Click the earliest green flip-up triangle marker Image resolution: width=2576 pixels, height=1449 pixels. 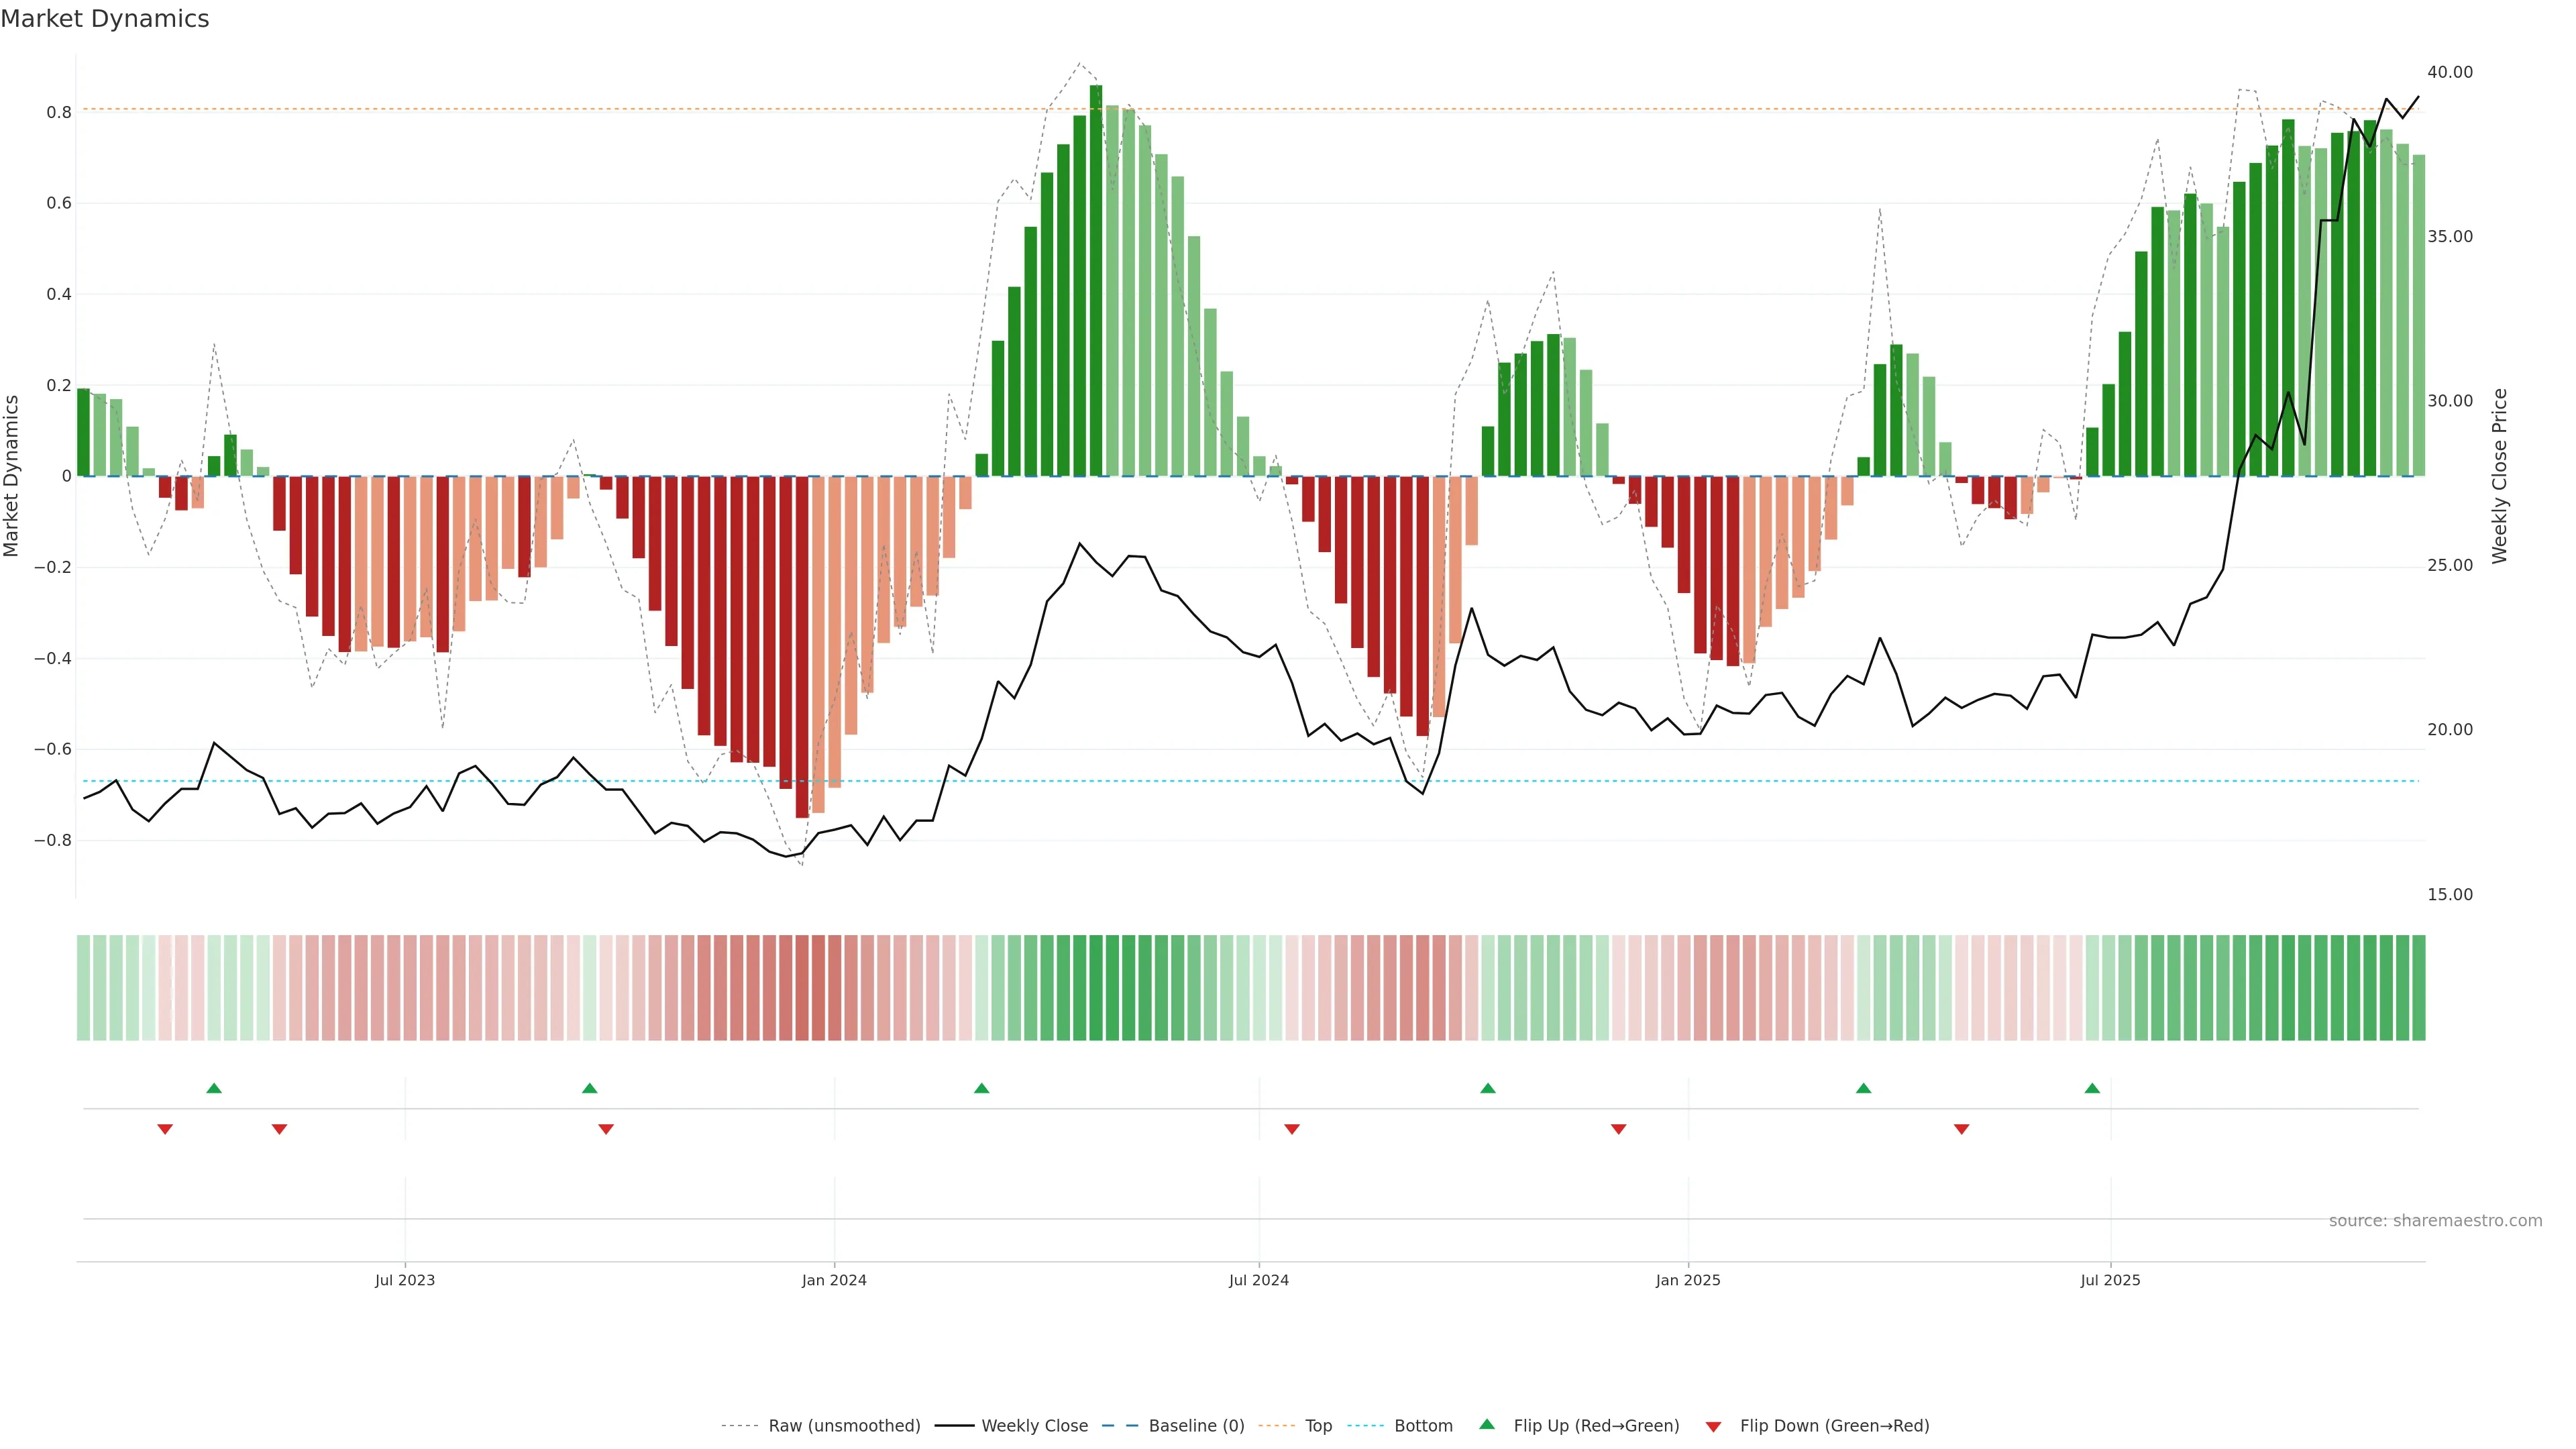(213, 1088)
